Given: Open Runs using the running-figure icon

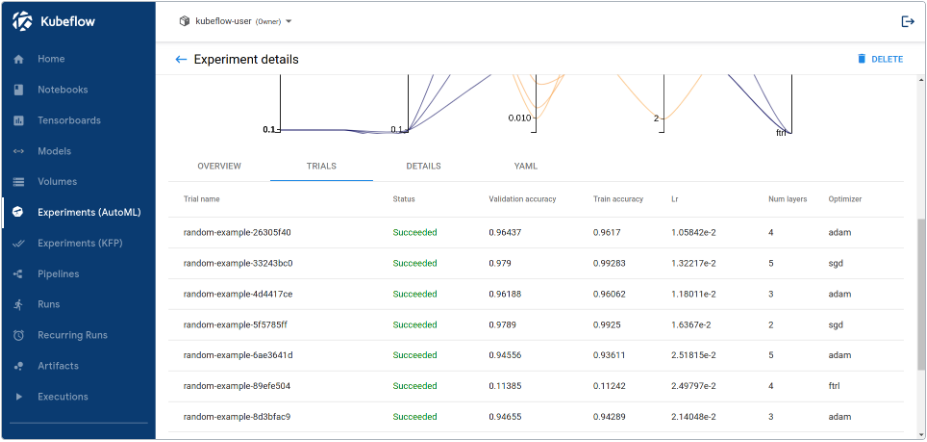Looking at the screenshot, I should click(18, 304).
